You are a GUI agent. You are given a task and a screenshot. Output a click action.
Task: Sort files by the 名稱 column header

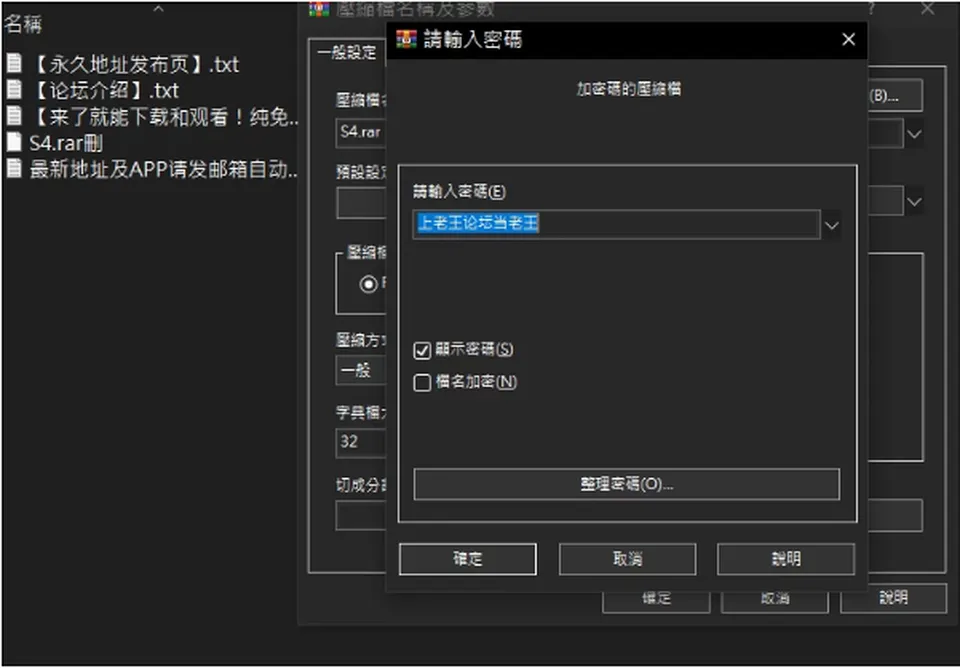coord(23,24)
